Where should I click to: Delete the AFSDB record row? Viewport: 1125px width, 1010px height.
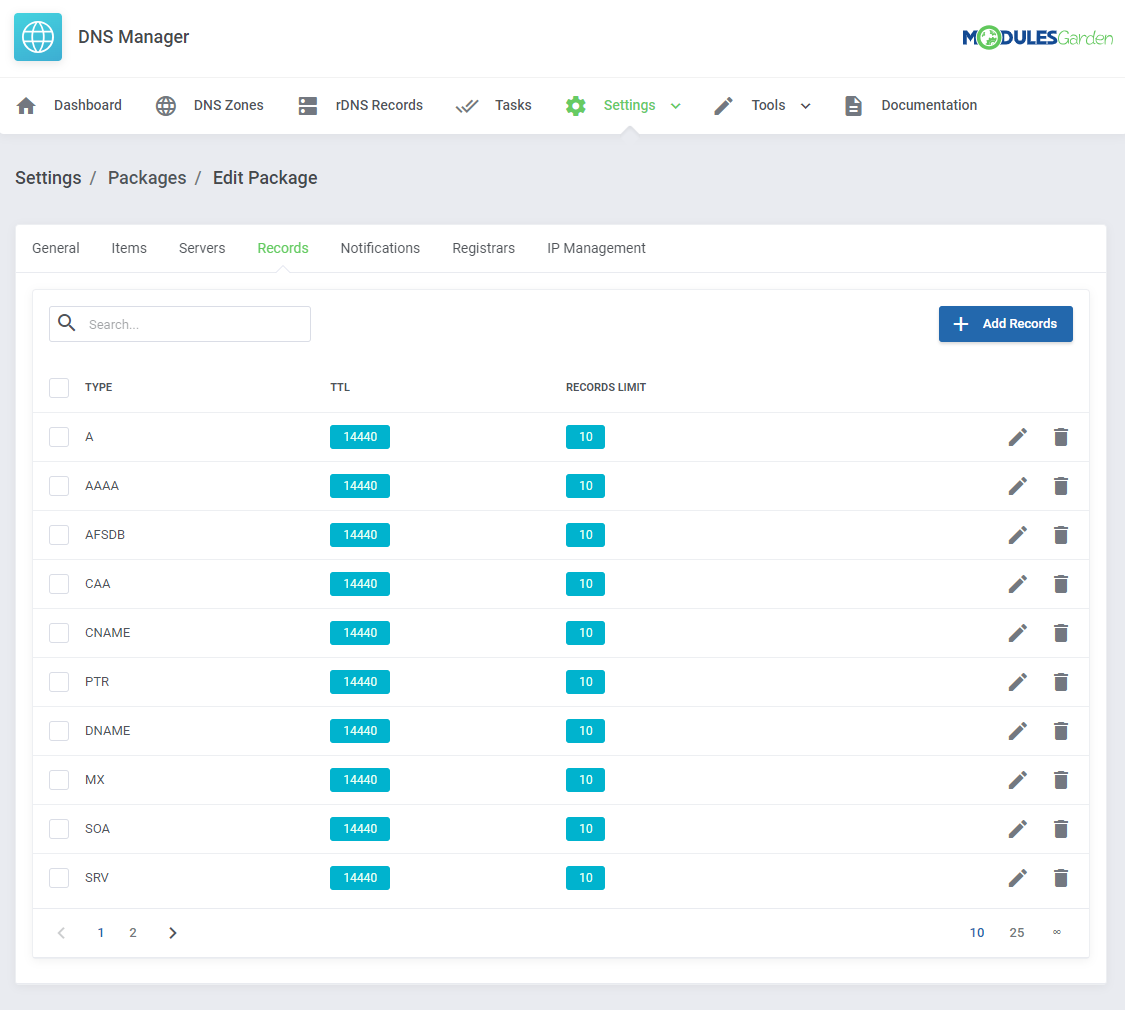(x=1060, y=534)
